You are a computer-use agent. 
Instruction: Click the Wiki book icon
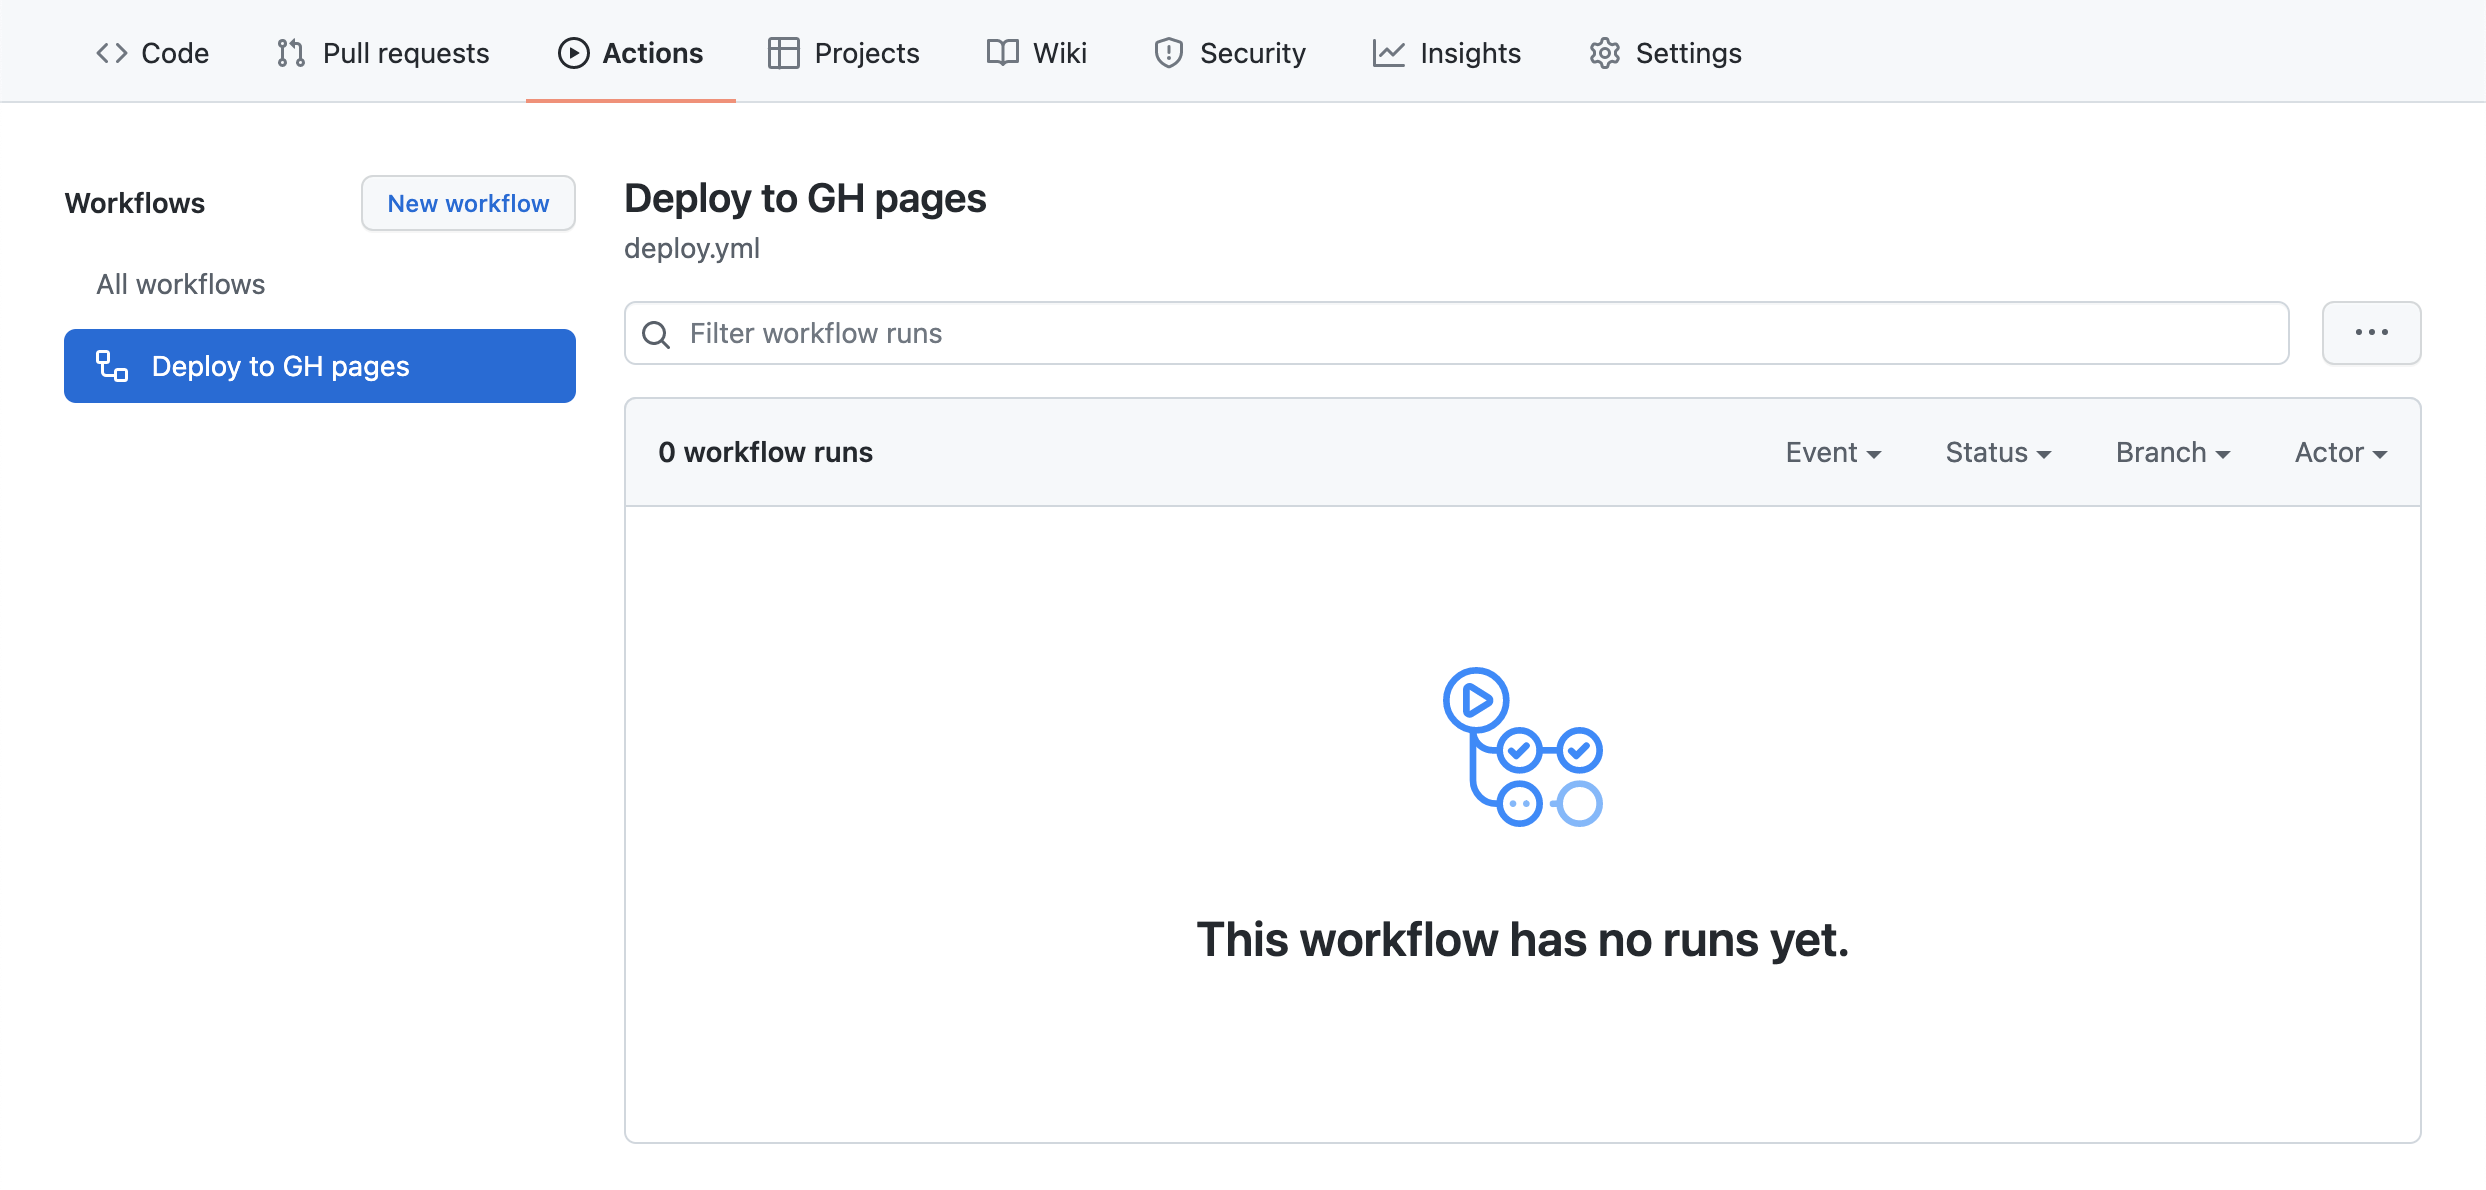point(1002,53)
